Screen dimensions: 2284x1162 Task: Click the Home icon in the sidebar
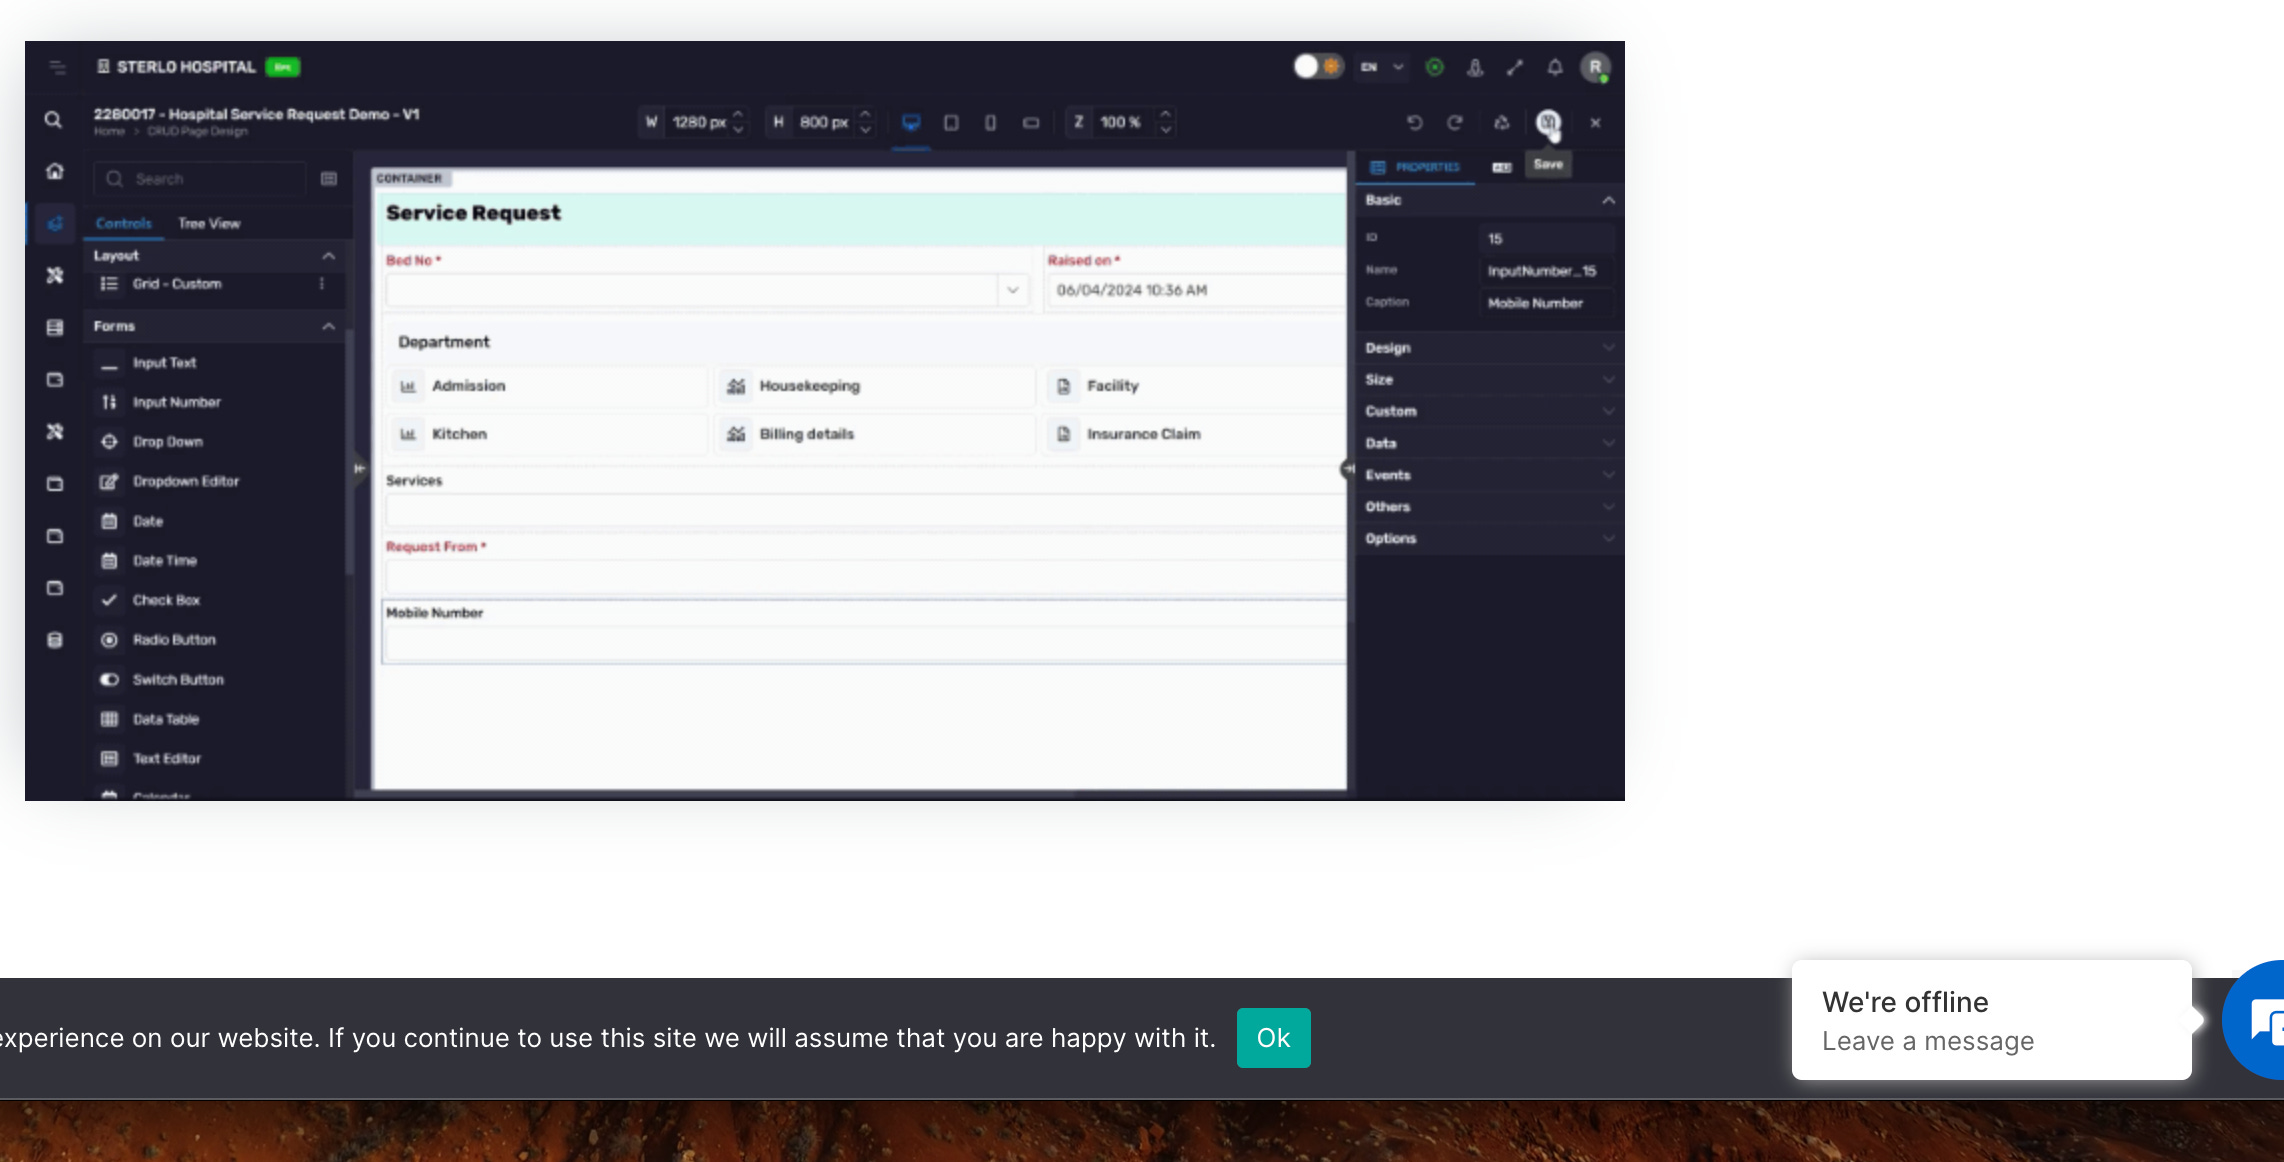point(55,171)
